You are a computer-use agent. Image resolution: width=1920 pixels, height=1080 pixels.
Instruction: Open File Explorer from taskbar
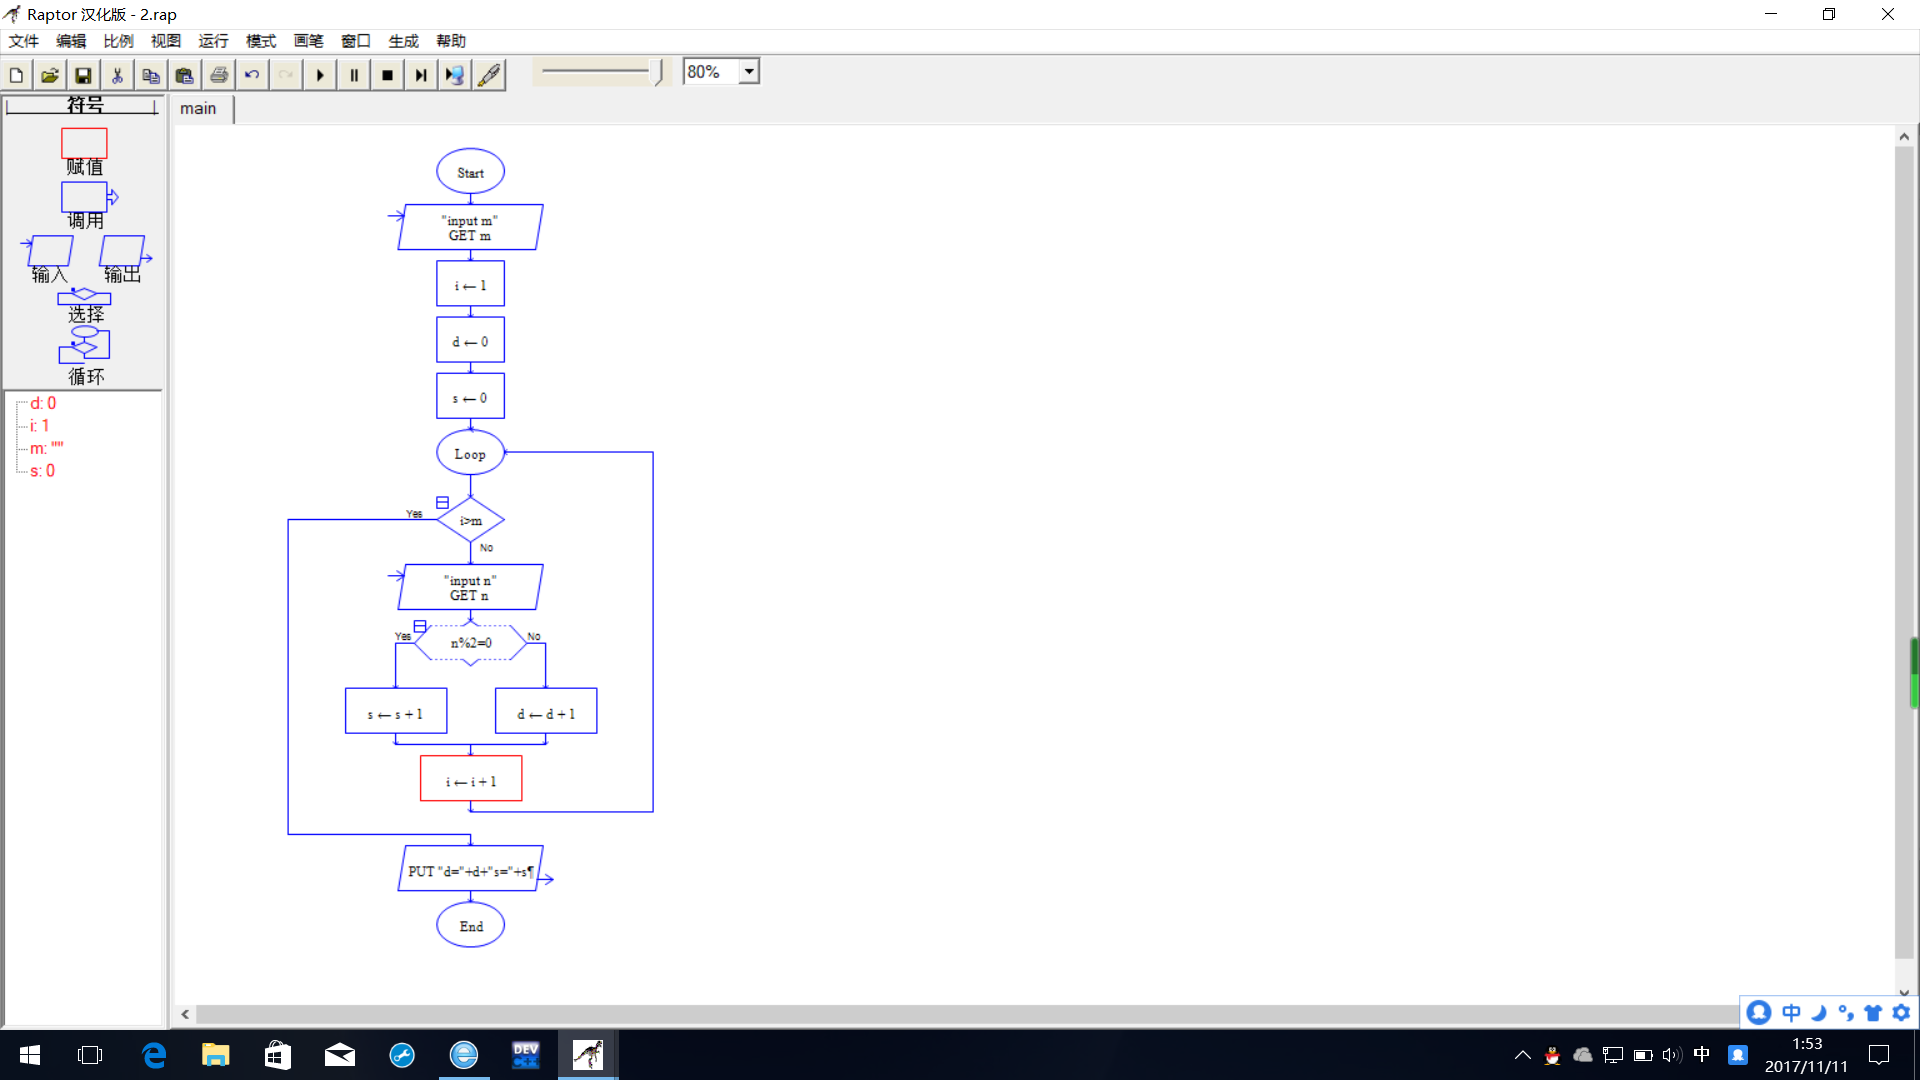[x=215, y=1055]
